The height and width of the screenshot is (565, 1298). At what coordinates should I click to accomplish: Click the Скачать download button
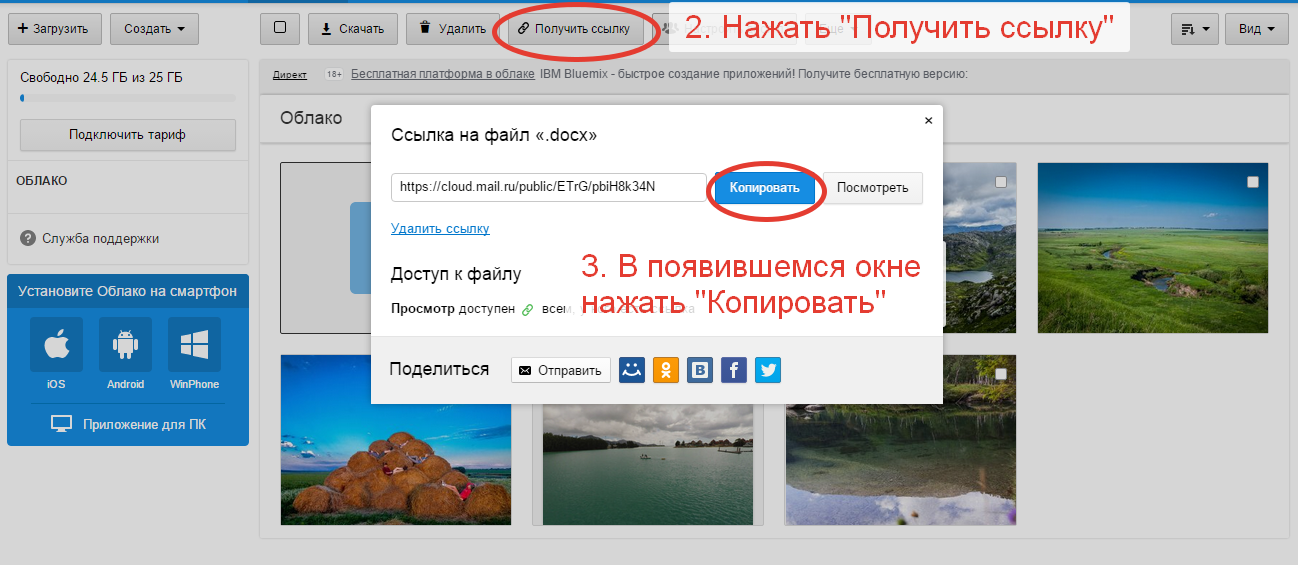pyautogui.click(x=353, y=29)
